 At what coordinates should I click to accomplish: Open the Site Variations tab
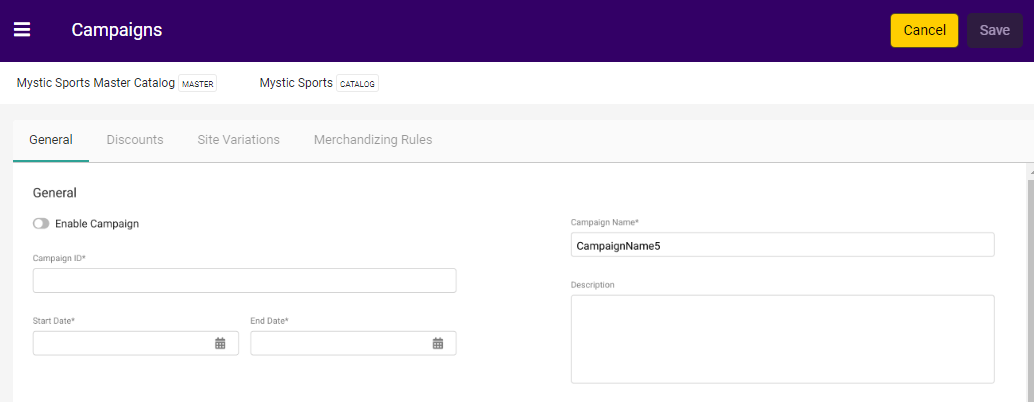click(x=239, y=140)
